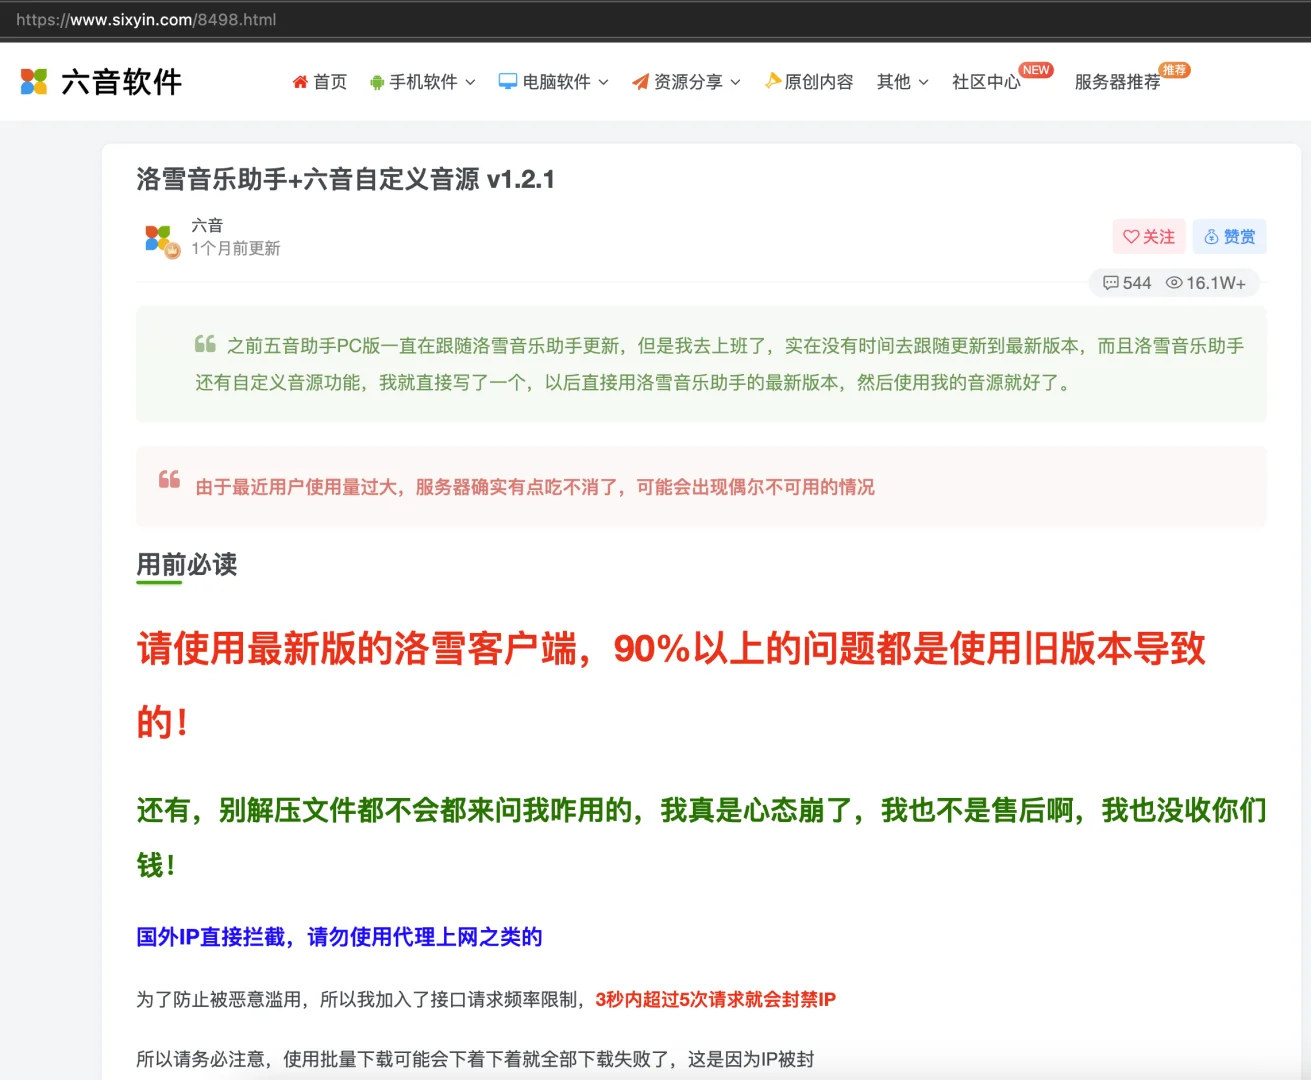The image size is (1311, 1080).
Task: Toggle the heart to follow the author
Action: click(1131, 236)
